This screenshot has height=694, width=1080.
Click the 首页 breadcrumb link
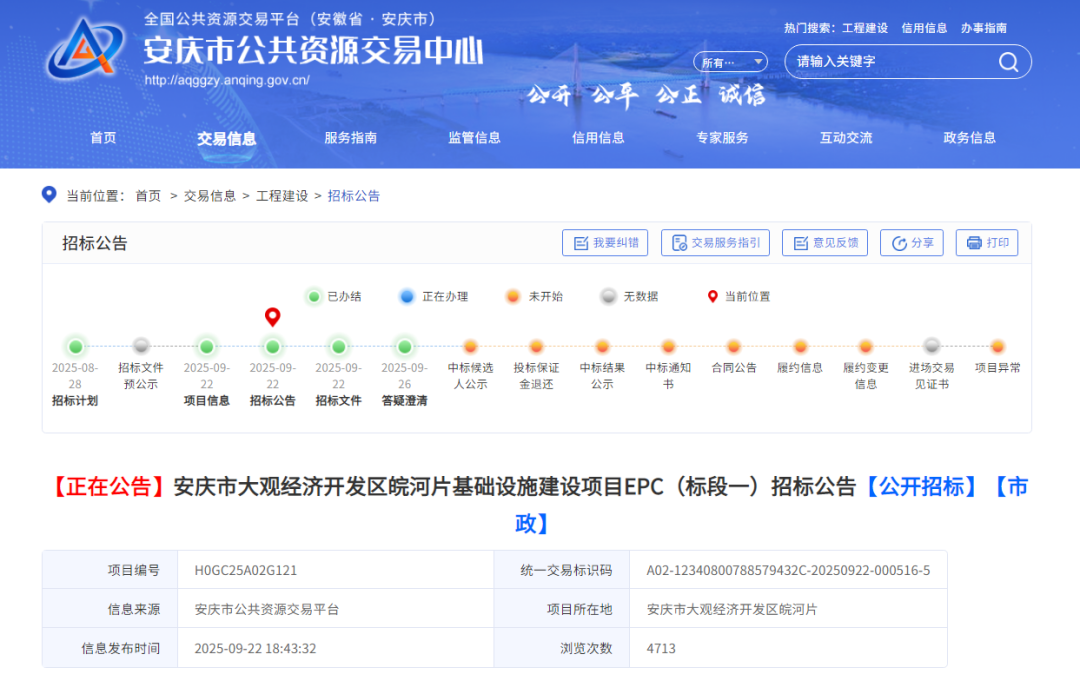click(x=148, y=196)
